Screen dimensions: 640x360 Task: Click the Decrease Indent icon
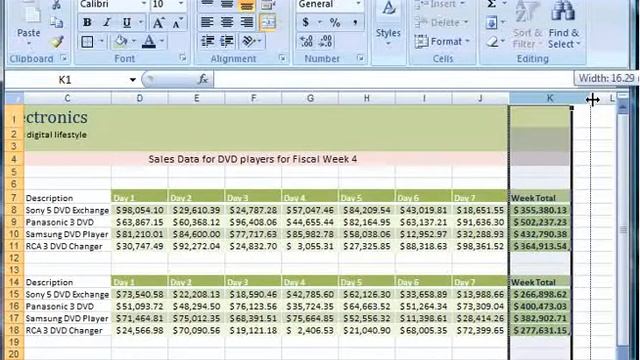[x=208, y=41]
